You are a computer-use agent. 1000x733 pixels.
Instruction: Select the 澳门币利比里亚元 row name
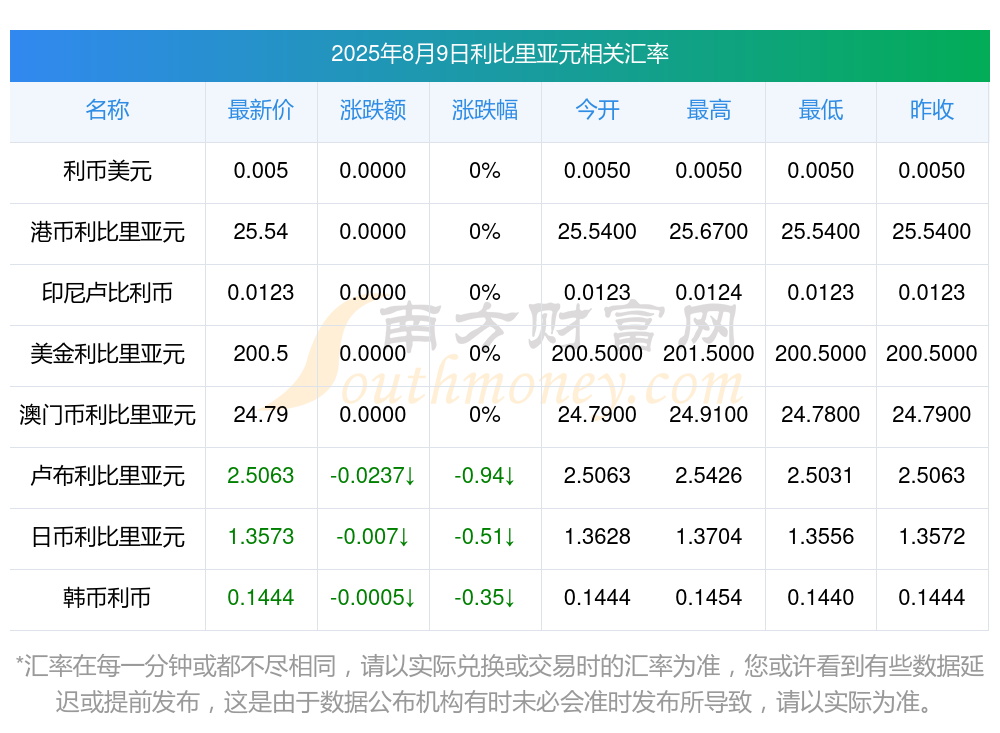coord(107,415)
